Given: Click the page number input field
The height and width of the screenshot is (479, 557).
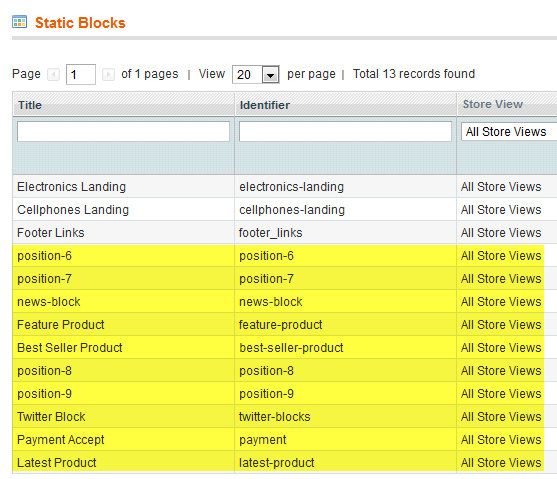Looking at the screenshot, I should click(81, 75).
